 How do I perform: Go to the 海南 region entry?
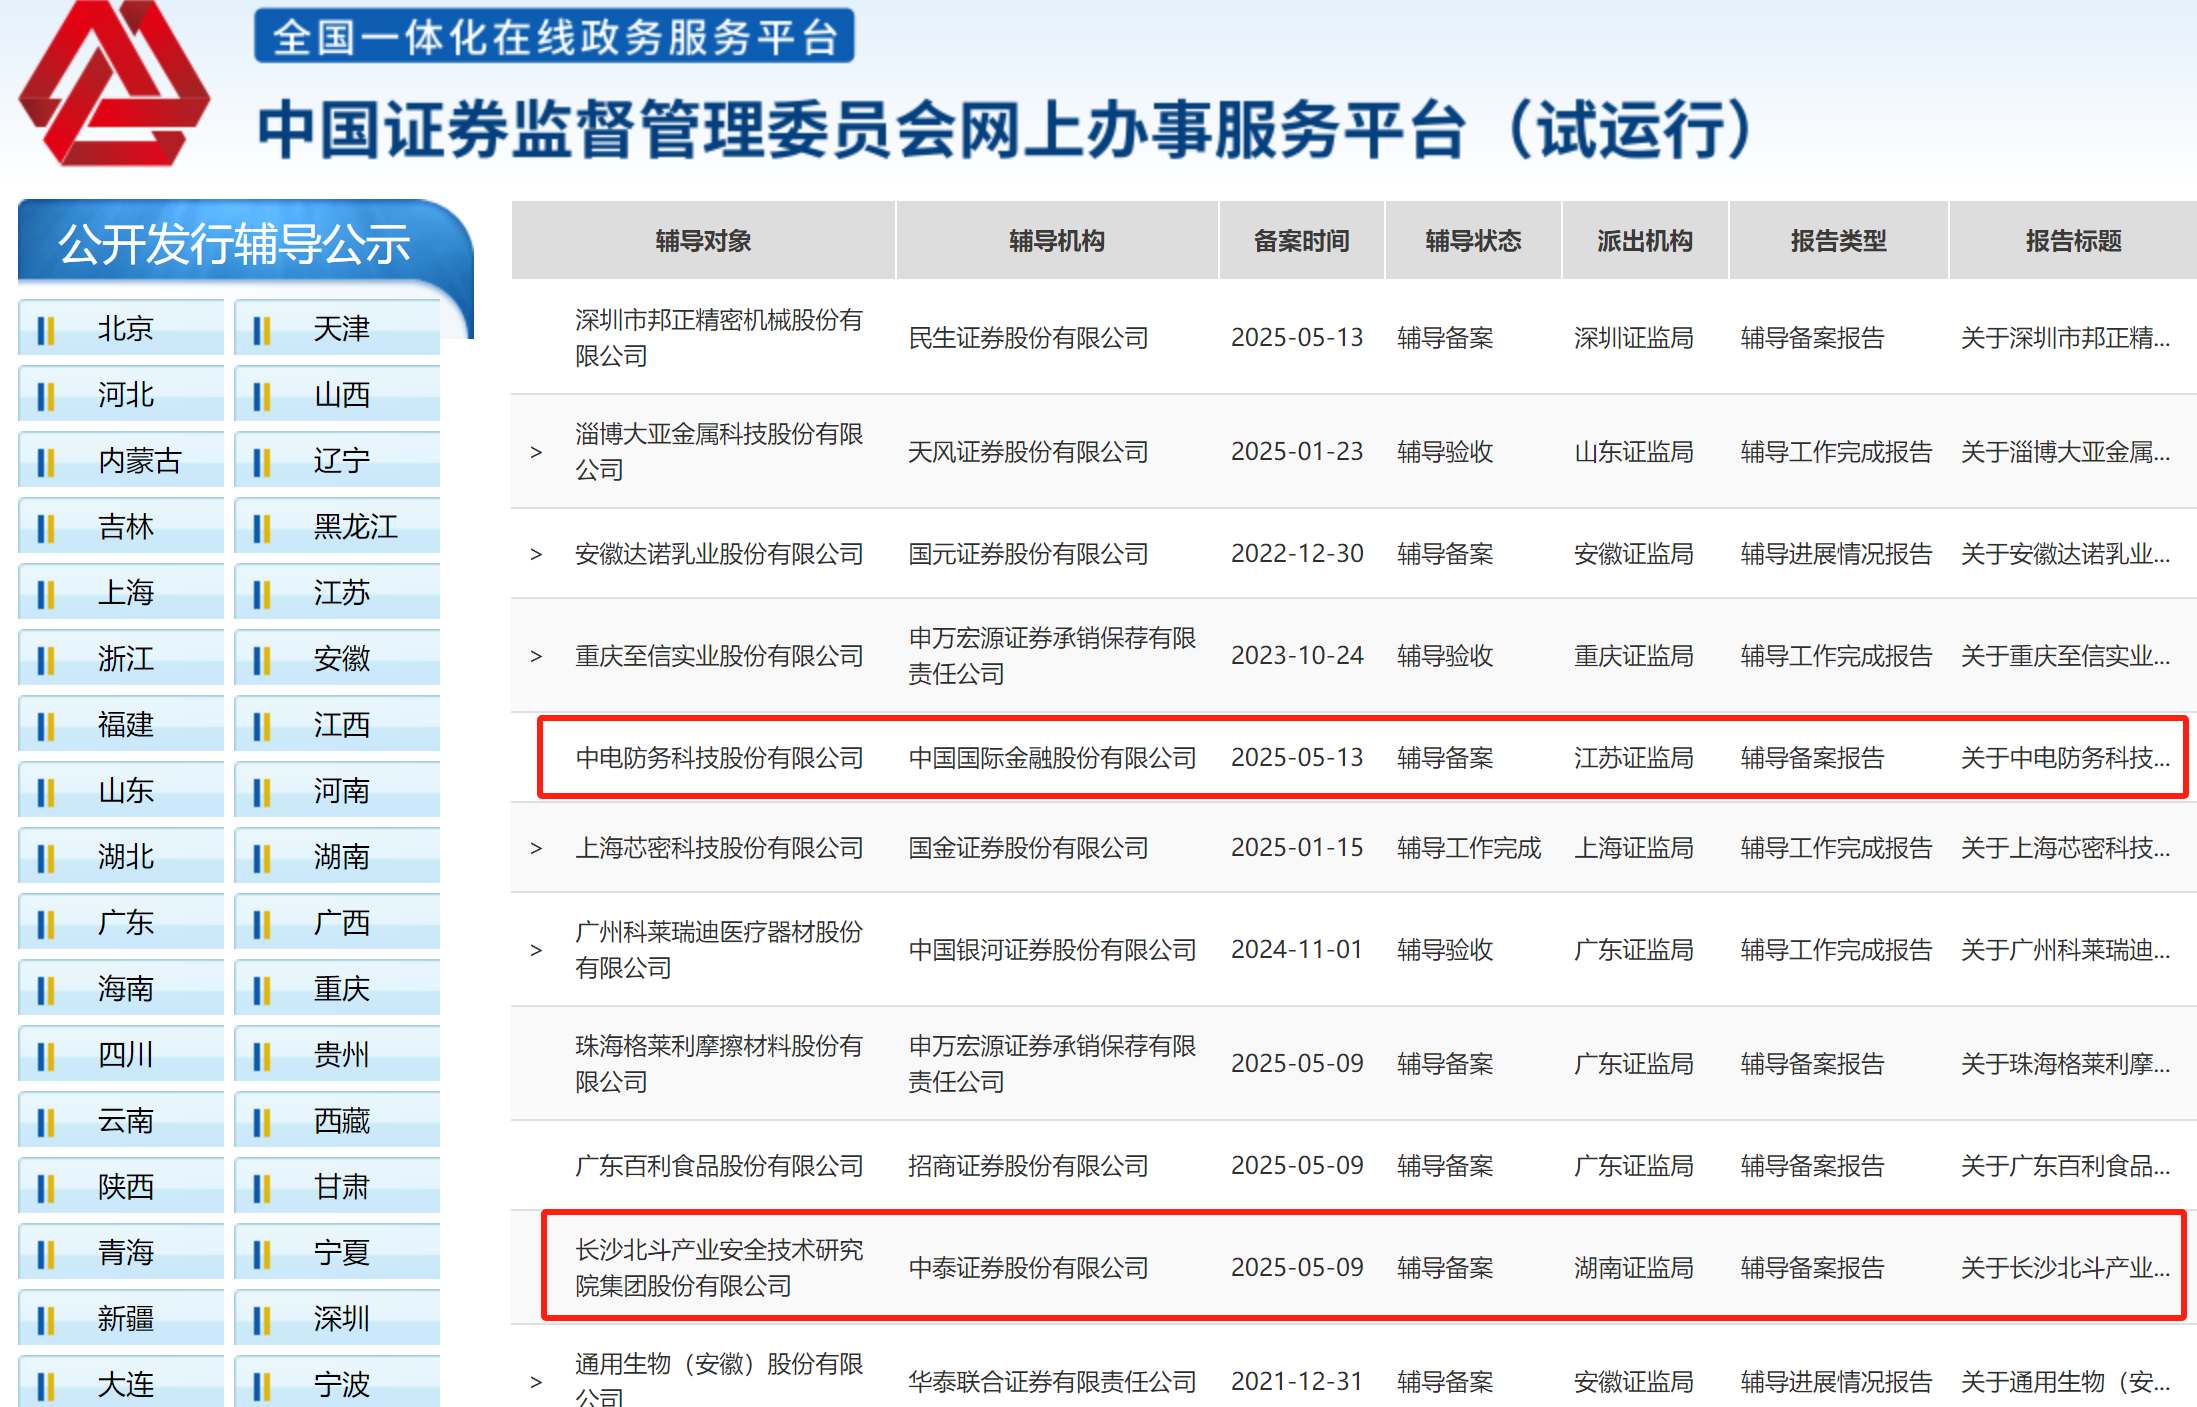[121, 988]
